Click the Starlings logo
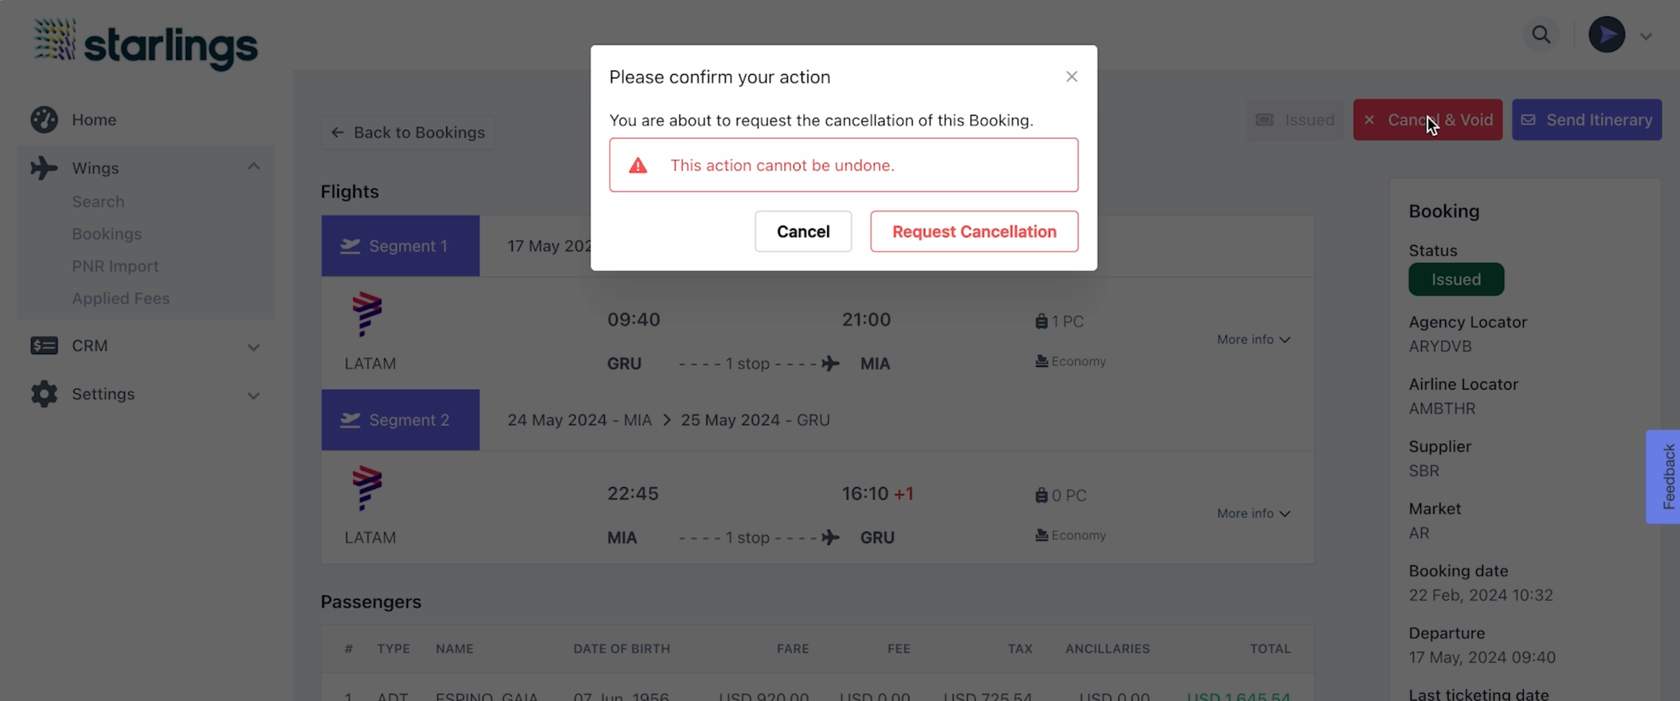Screen dimensions: 1680x701 (x=146, y=43)
